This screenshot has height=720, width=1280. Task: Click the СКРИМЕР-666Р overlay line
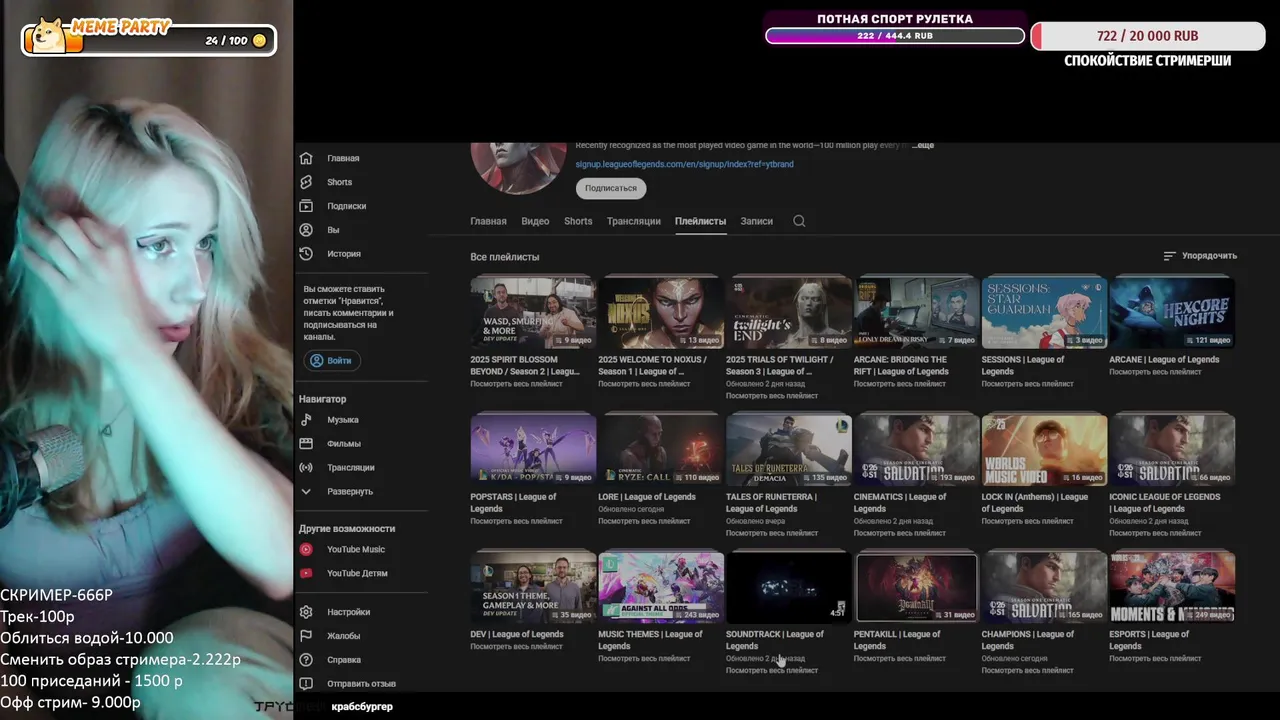(56, 595)
